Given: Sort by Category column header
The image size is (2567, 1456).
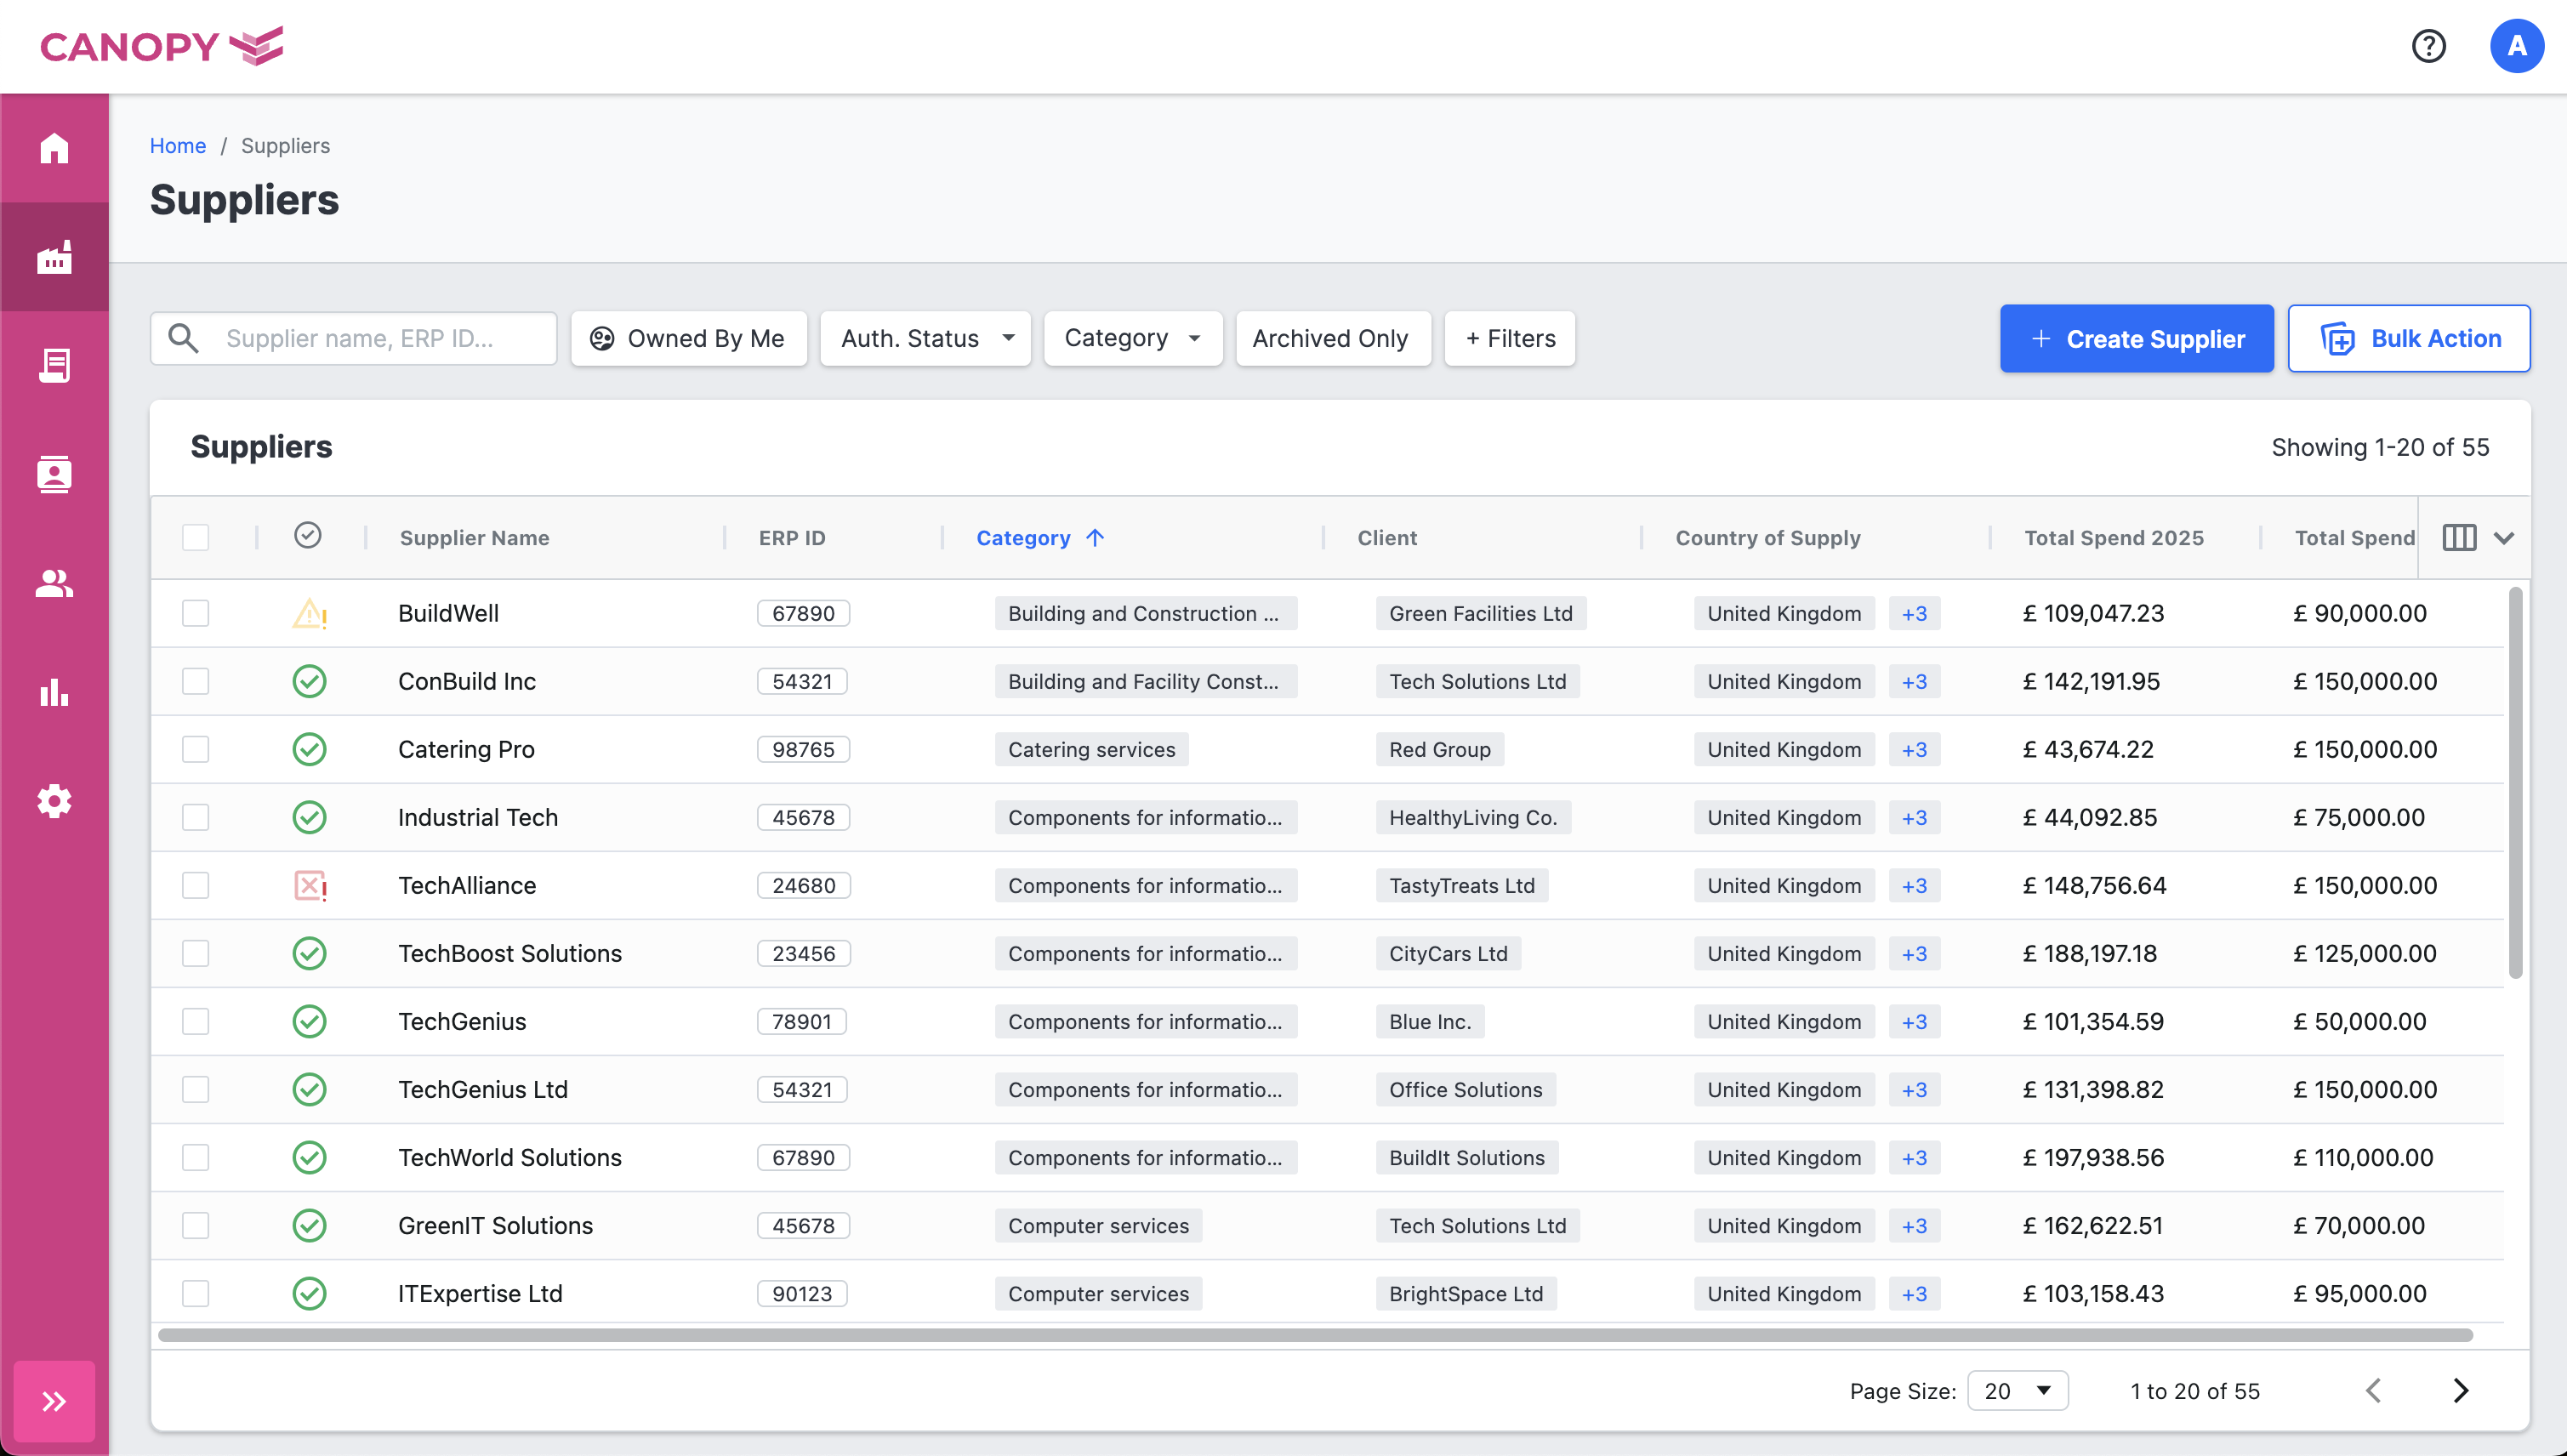Looking at the screenshot, I should pos(1023,538).
